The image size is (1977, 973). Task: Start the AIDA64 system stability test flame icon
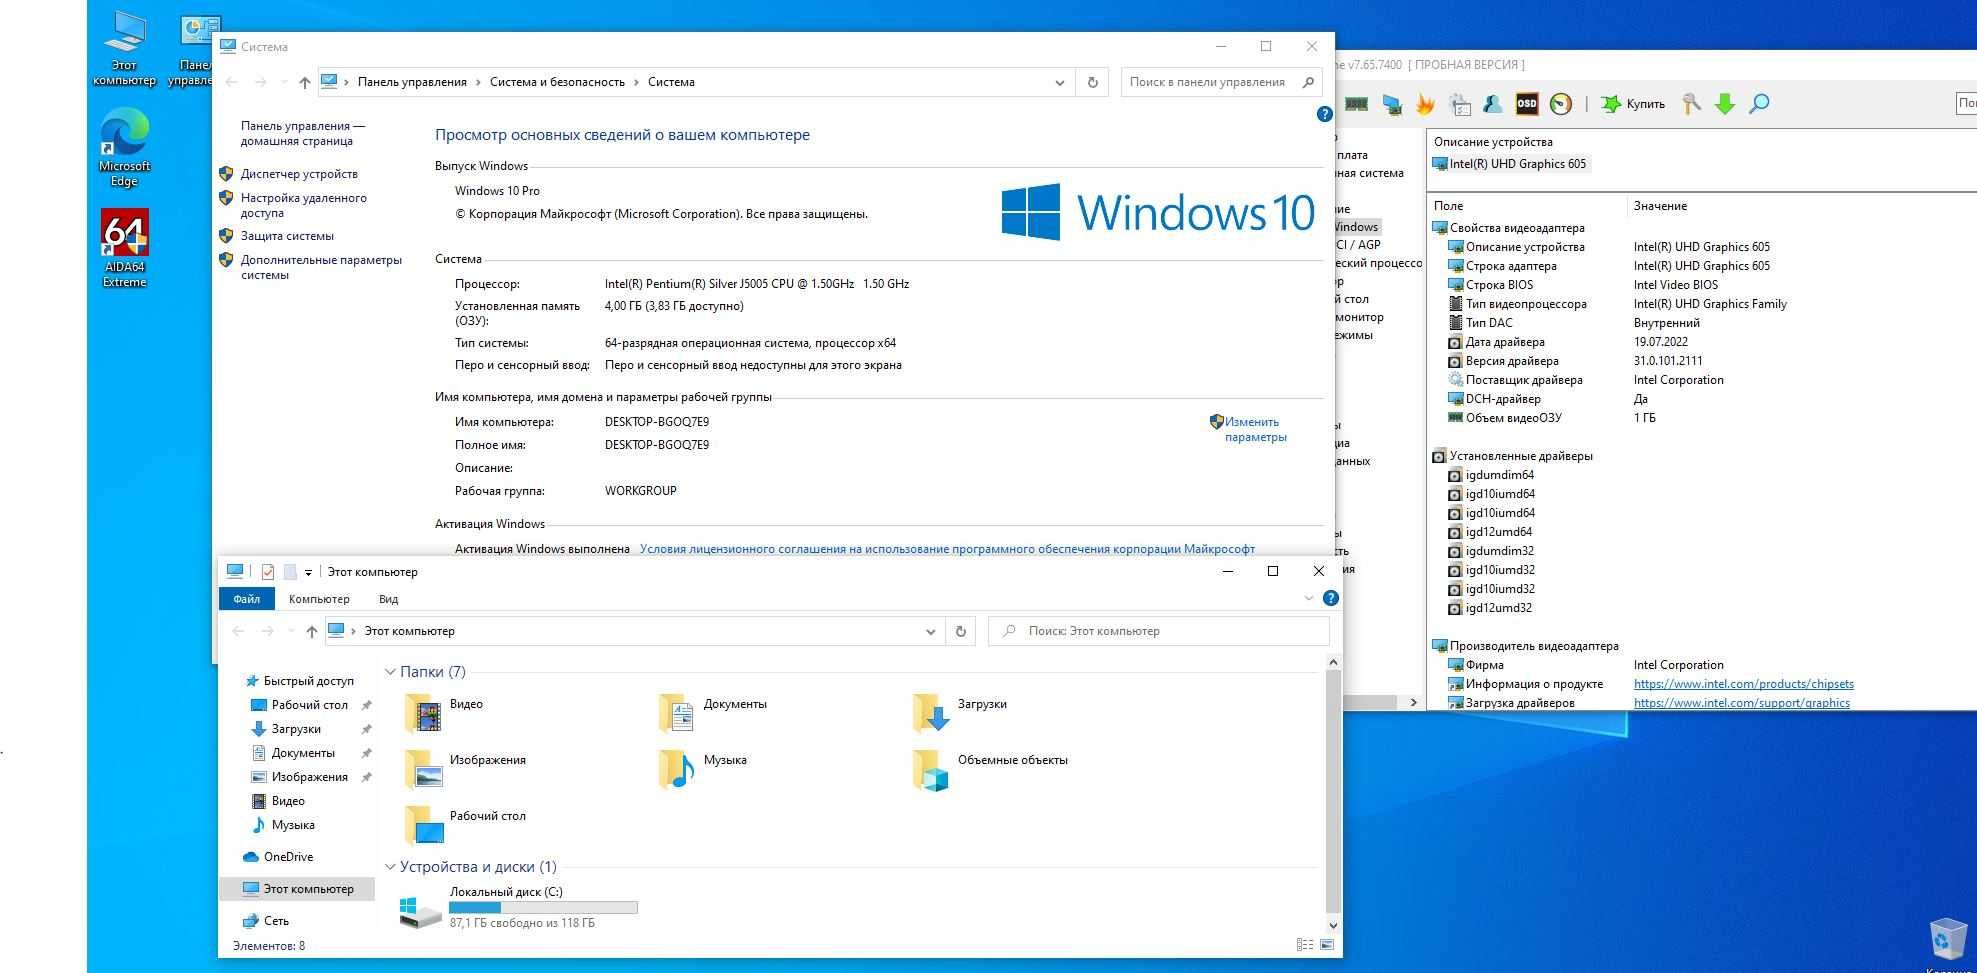pyautogui.click(x=1425, y=104)
